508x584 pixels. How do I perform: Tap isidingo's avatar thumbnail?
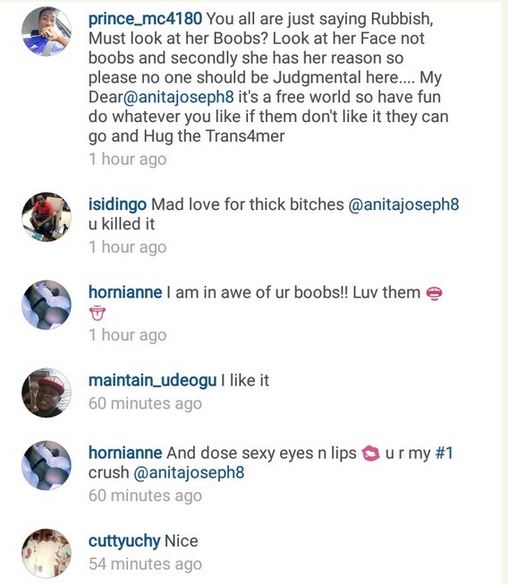click(46, 216)
